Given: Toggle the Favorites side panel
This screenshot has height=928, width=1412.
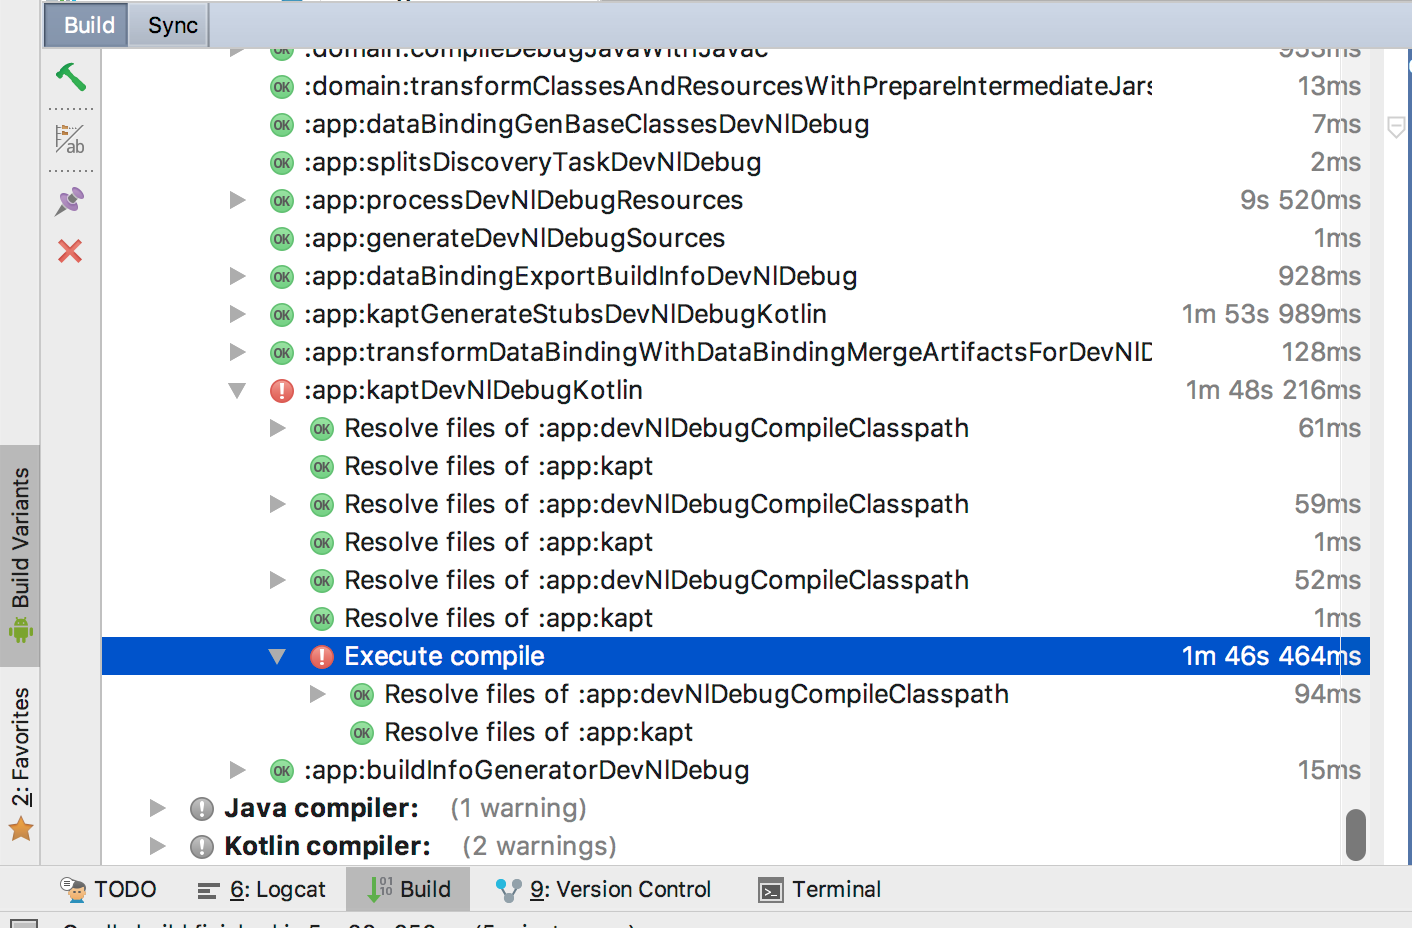Looking at the screenshot, I should (x=20, y=760).
